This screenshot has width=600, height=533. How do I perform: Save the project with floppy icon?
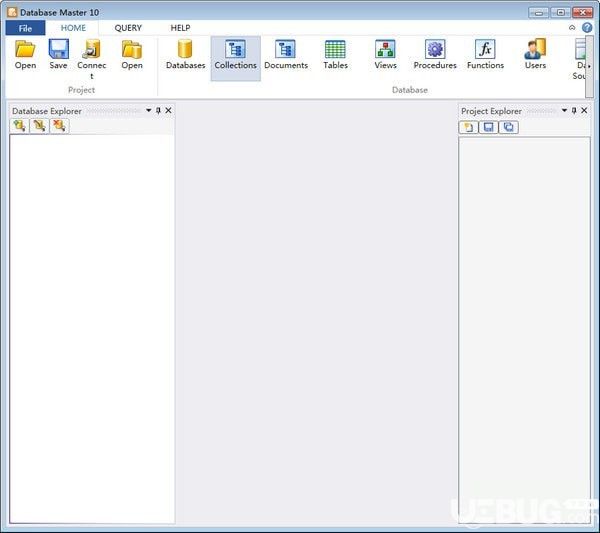click(x=58, y=55)
